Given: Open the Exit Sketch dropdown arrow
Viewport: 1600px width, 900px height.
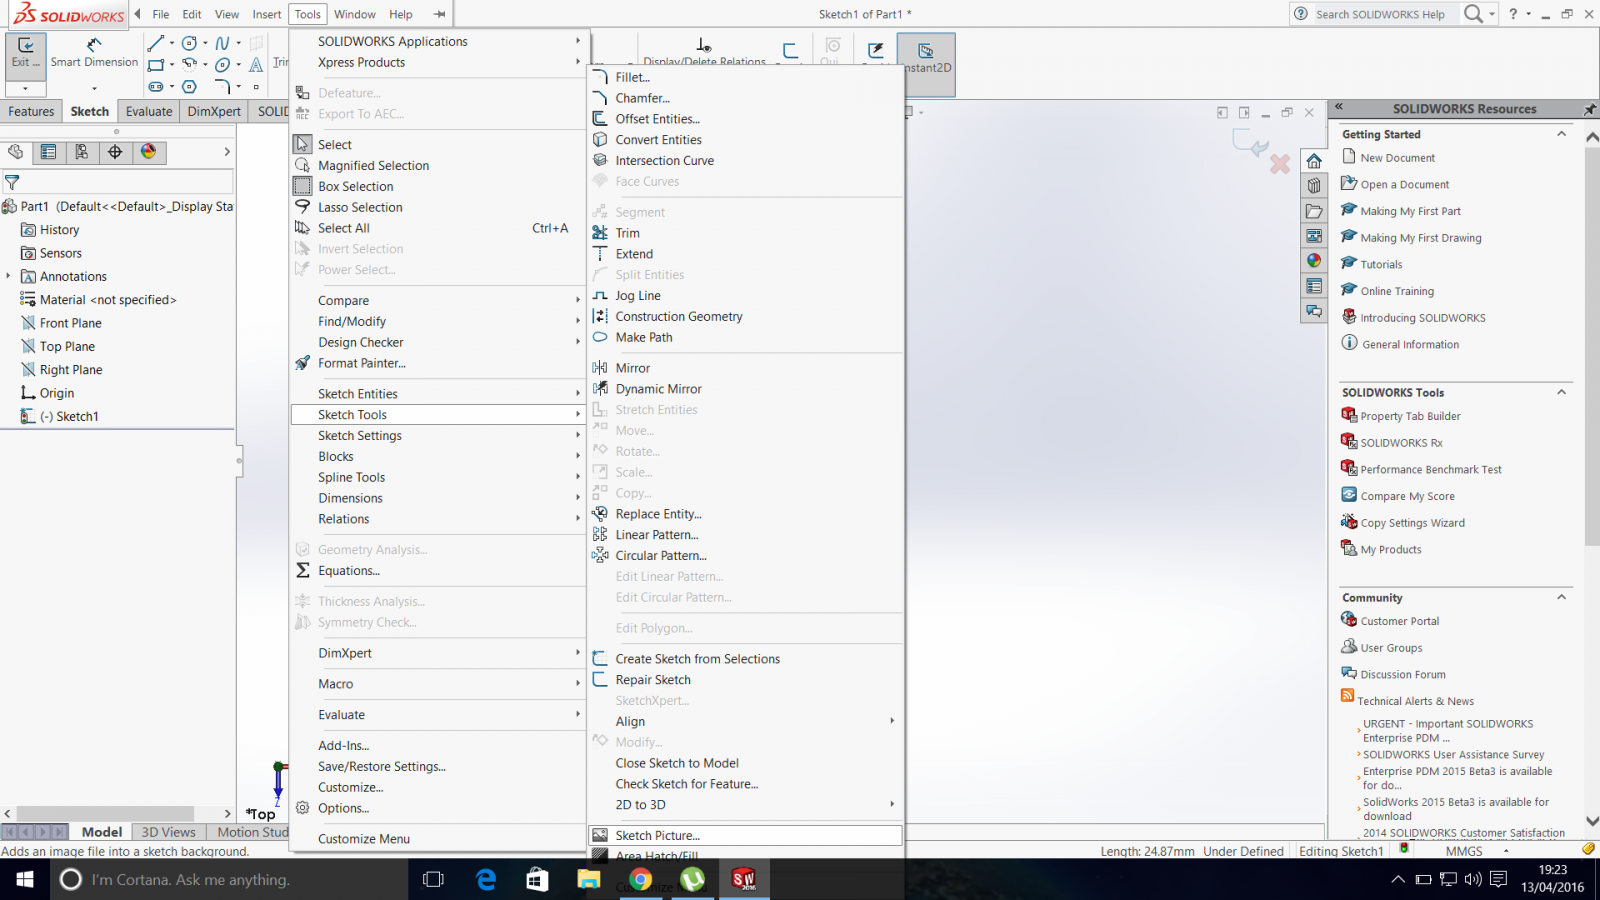Looking at the screenshot, I should 25,88.
